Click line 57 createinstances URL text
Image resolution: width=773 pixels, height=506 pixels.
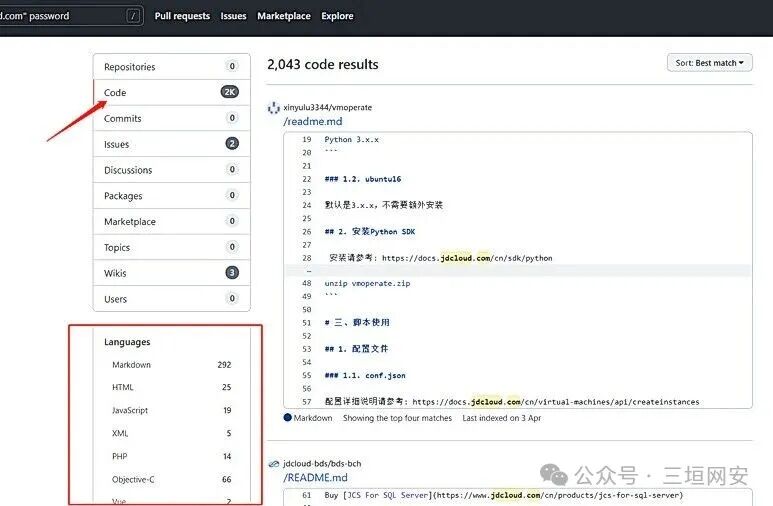556,402
